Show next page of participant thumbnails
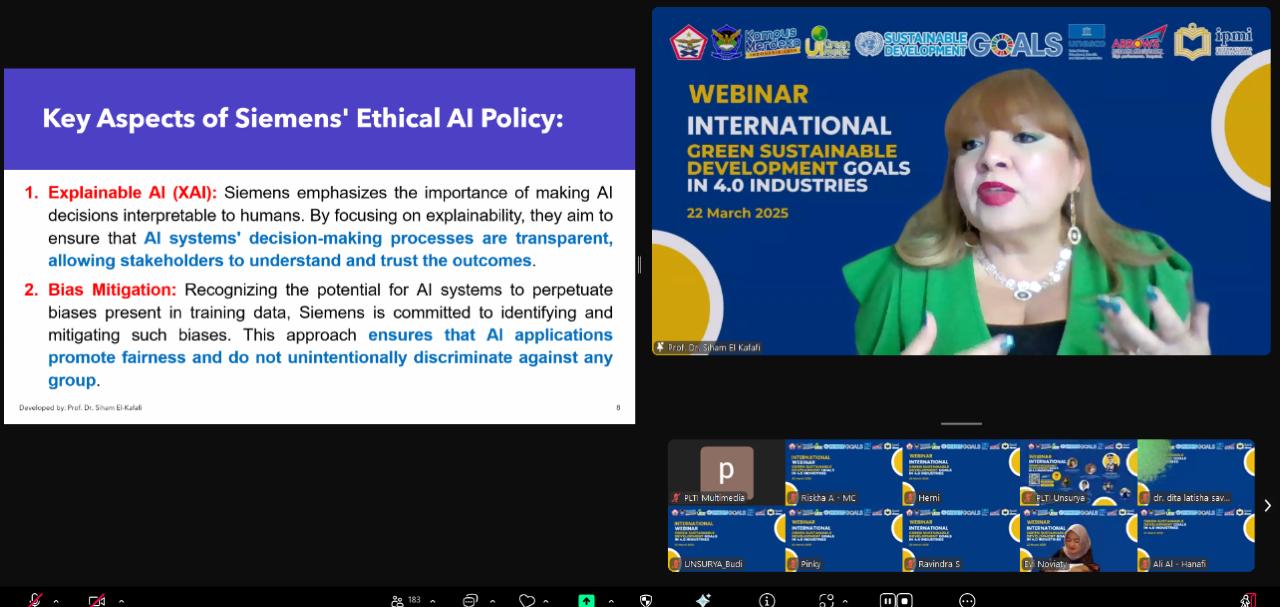 (x=1267, y=506)
